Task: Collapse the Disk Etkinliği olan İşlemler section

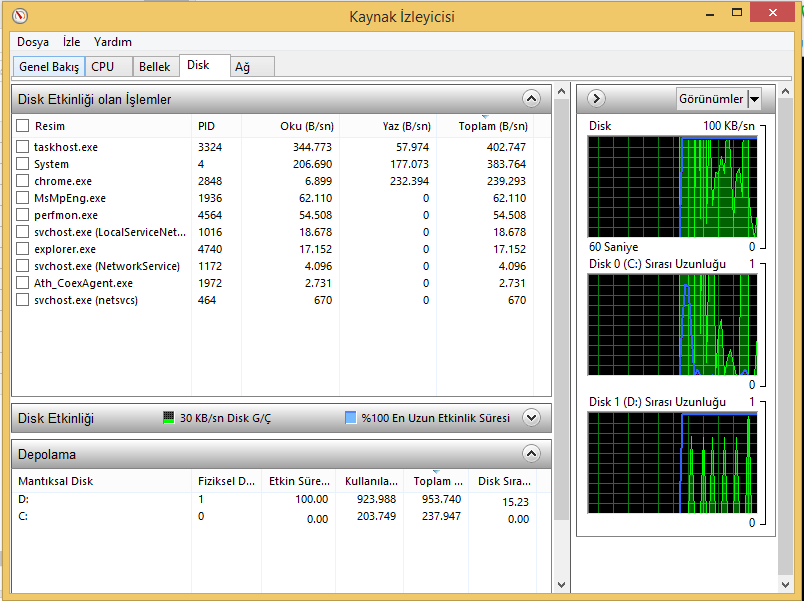Action: tap(531, 98)
